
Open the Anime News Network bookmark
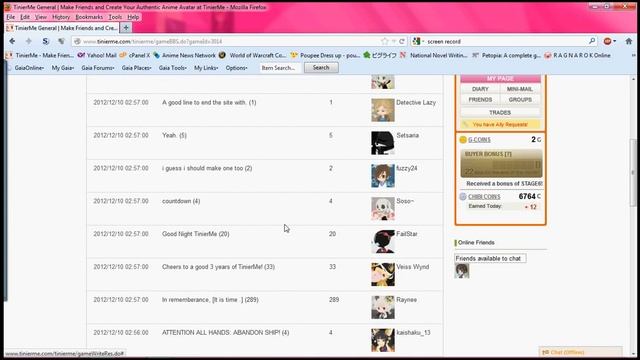[x=184, y=55]
